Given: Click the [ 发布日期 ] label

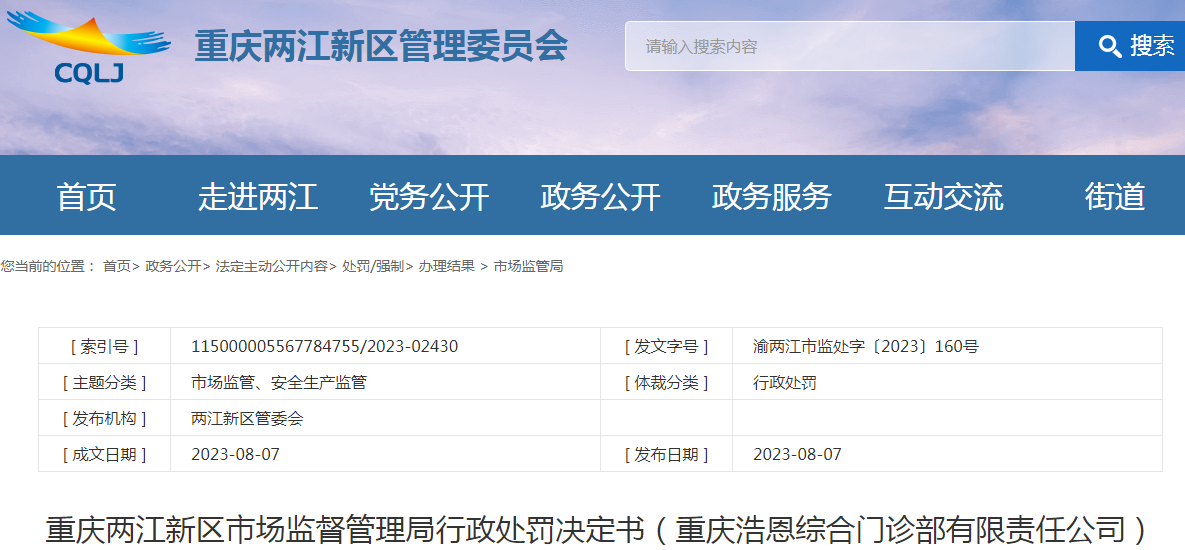Looking at the screenshot, I should tap(667, 455).
